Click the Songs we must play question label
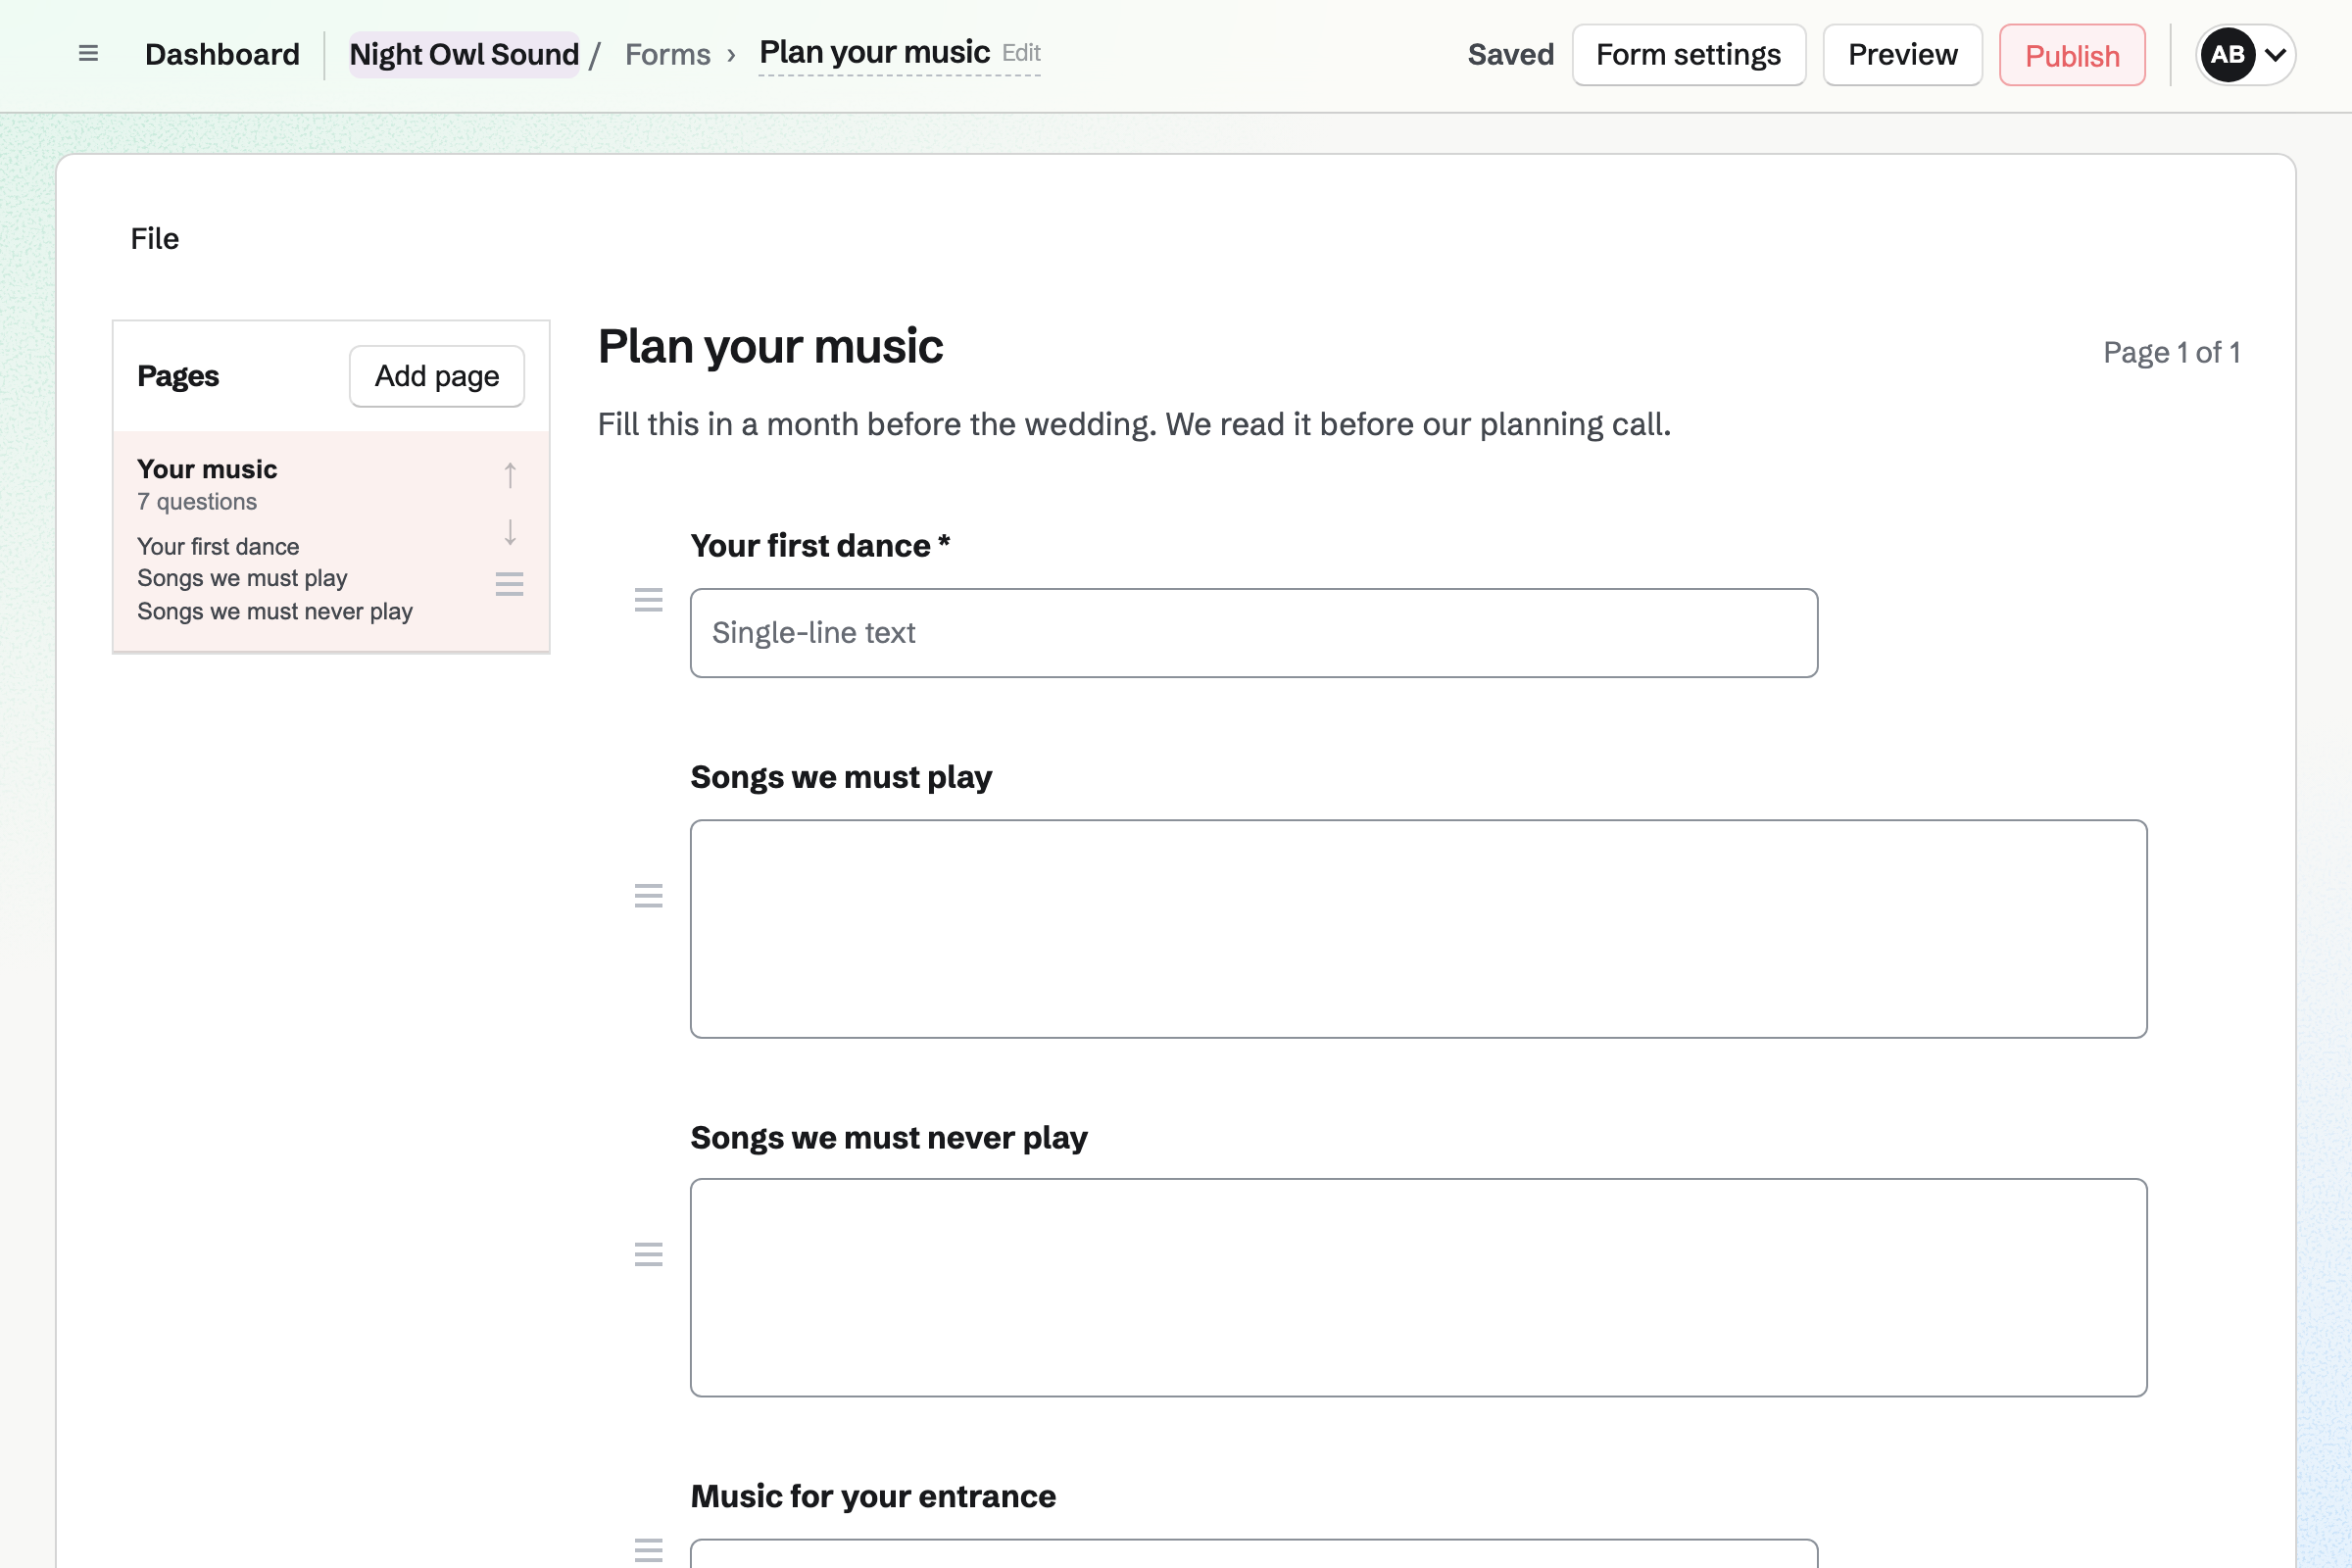This screenshot has height=1568, width=2352. pyautogui.click(x=841, y=777)
